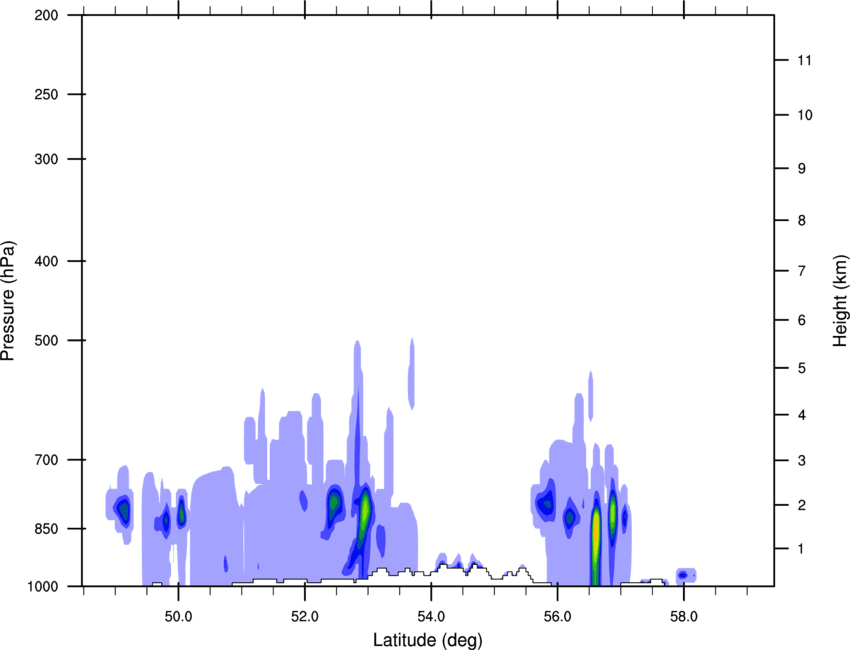
Task: Click the 'Height (km)' axis title
Action: (x=840, y=300)
